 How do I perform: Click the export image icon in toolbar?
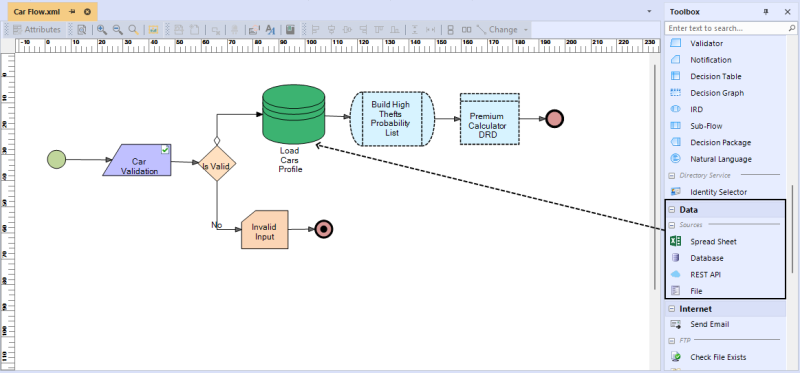254,30
